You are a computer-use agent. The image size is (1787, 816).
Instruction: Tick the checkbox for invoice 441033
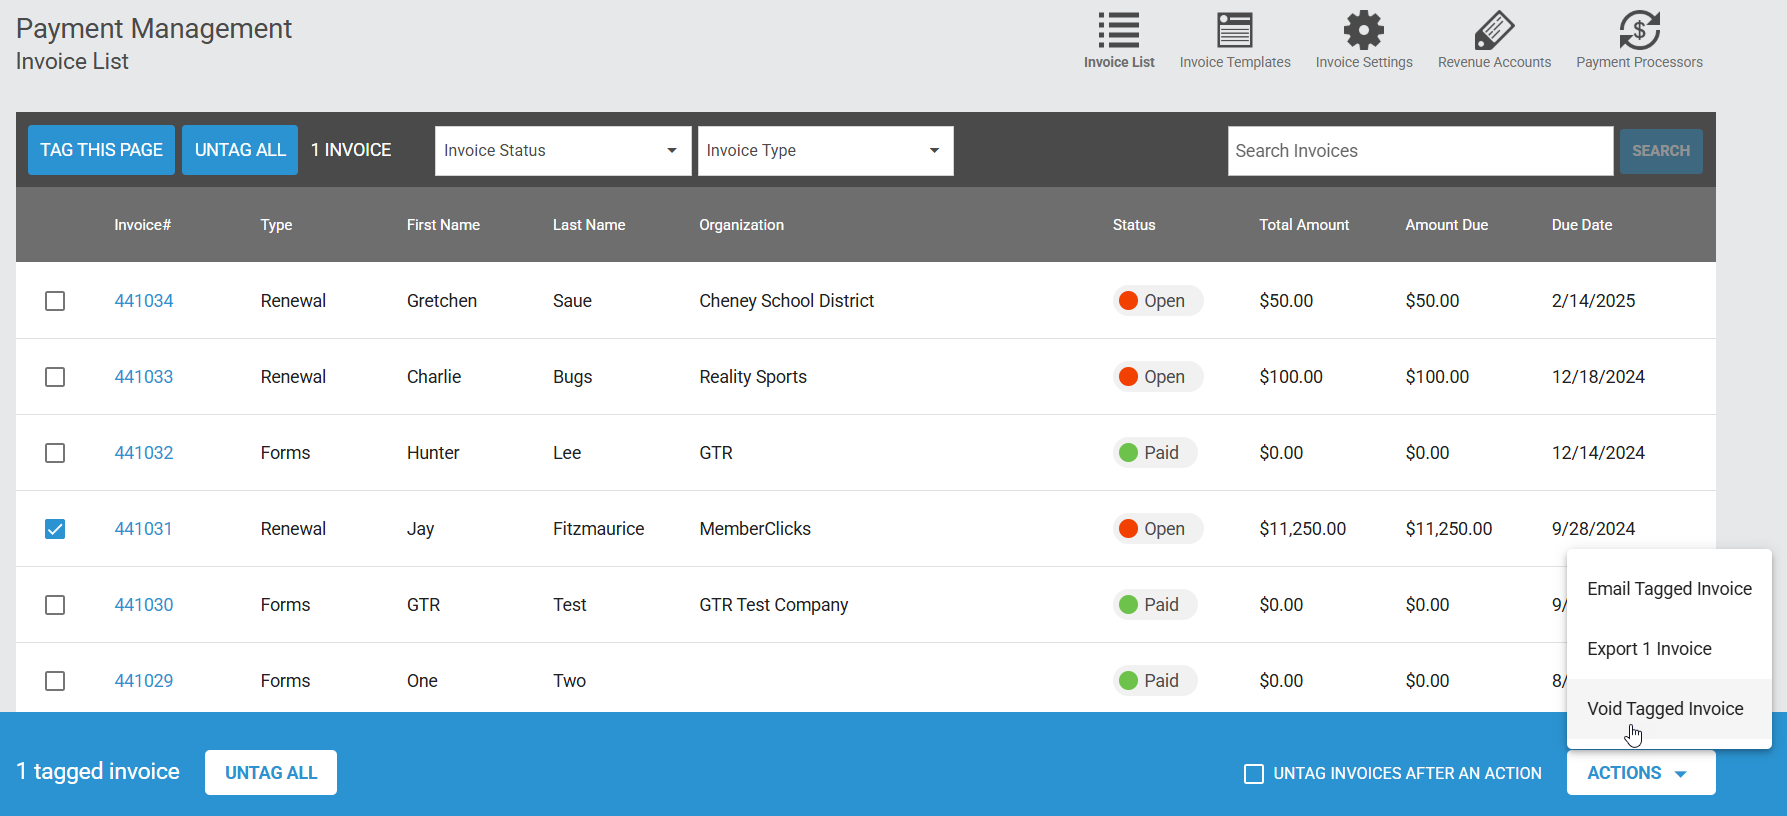(x=55, y=377)
